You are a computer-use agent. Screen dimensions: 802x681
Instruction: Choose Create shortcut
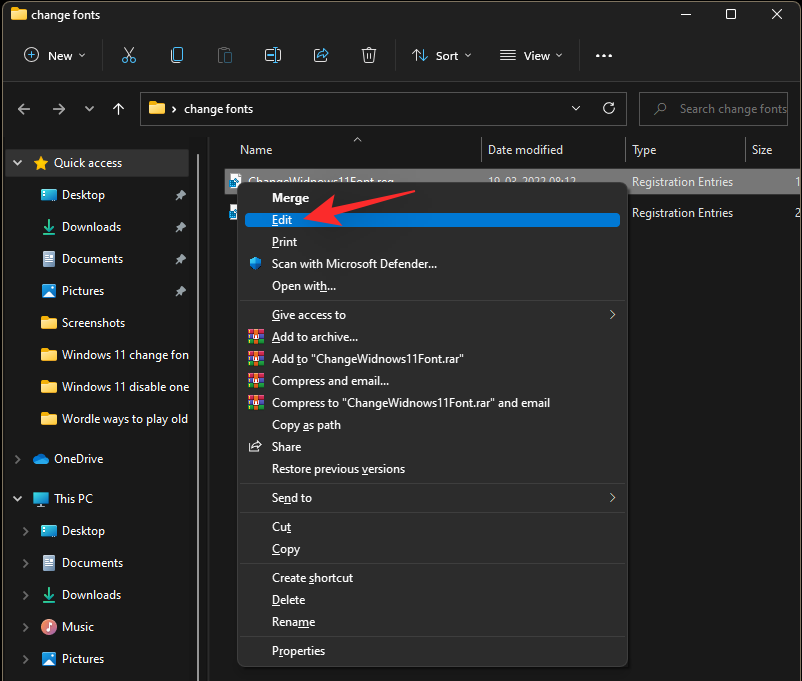432,578
